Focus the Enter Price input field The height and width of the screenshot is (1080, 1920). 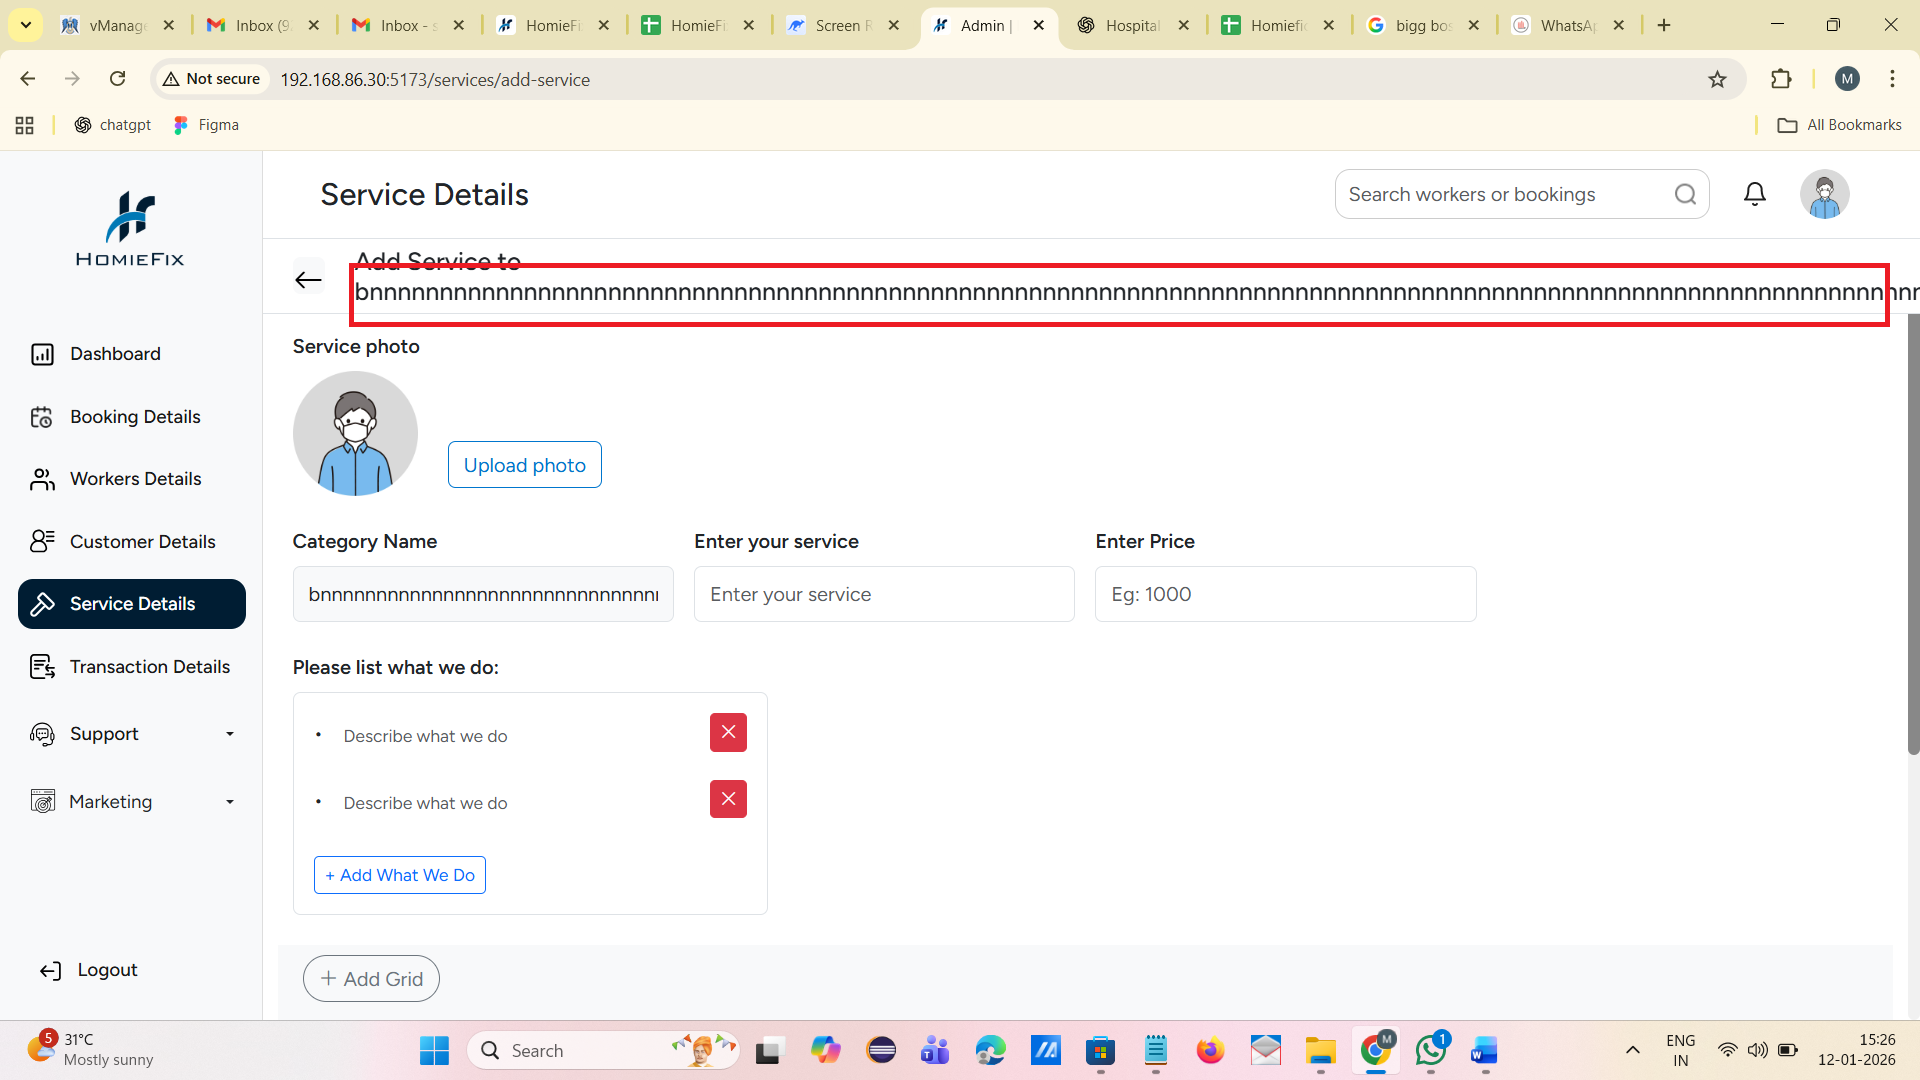[x=1285, y=594]
